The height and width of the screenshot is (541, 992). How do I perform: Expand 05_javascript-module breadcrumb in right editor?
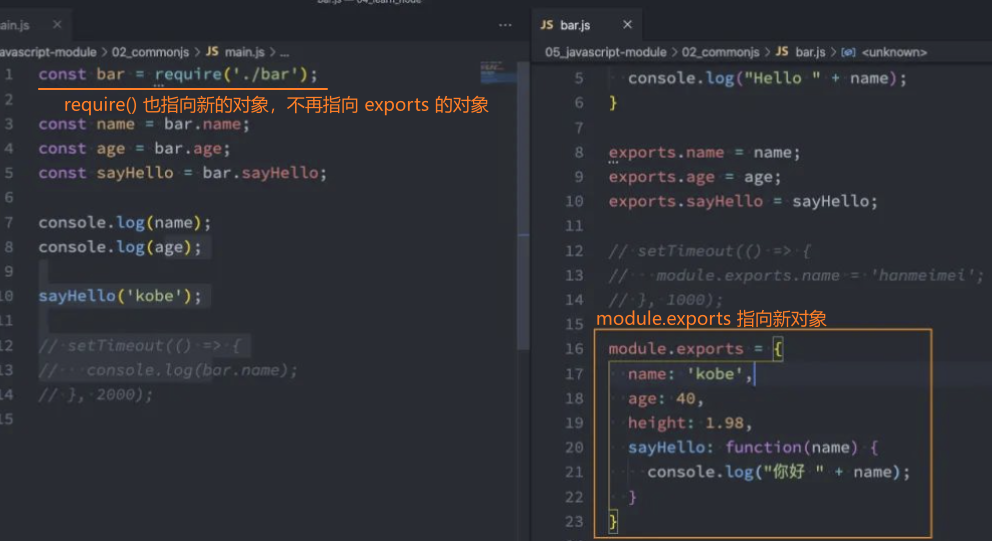[x=605, y=51]
